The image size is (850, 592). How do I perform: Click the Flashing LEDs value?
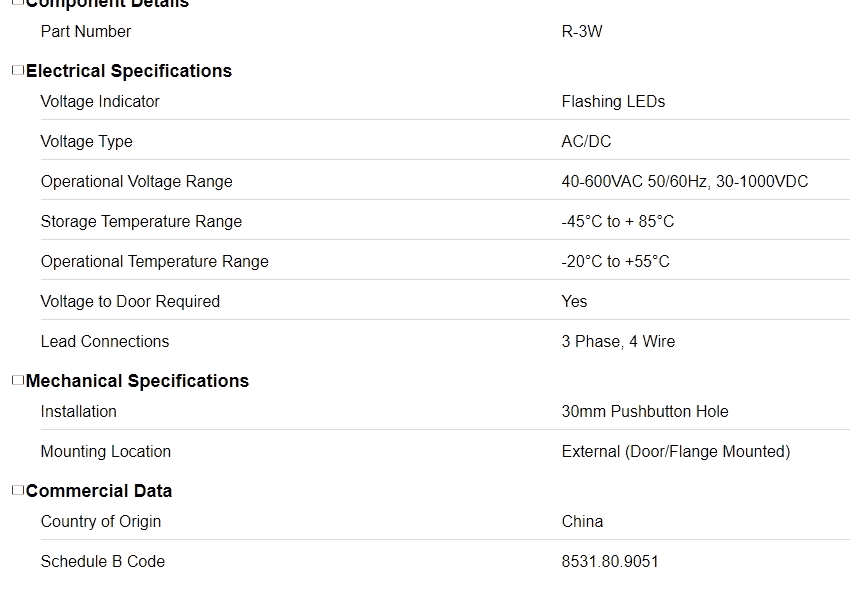tap(613, 101)
